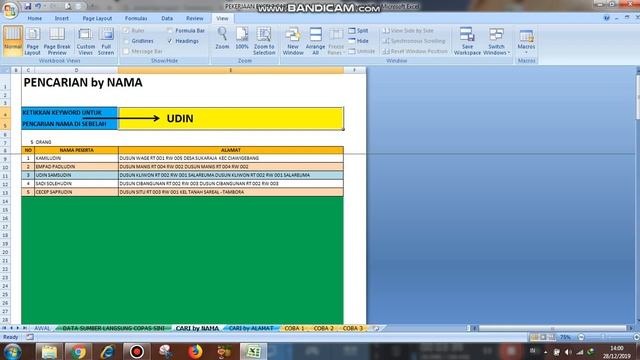Screen dimensions: 640x360
Task: Switch to Full Screen view
Action: pyautogui.click(x=106, y=41)
